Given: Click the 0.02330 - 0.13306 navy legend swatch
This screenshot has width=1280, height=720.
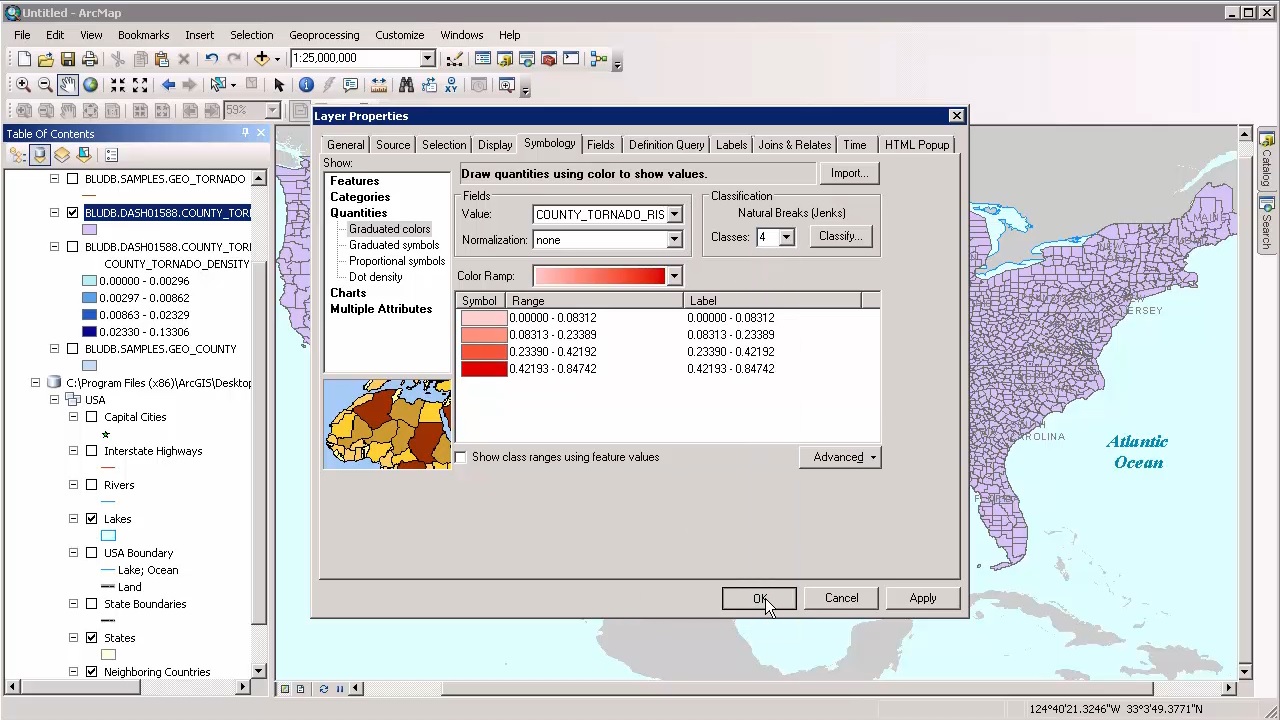Looking at the screenshot, I should pos(90,332).
